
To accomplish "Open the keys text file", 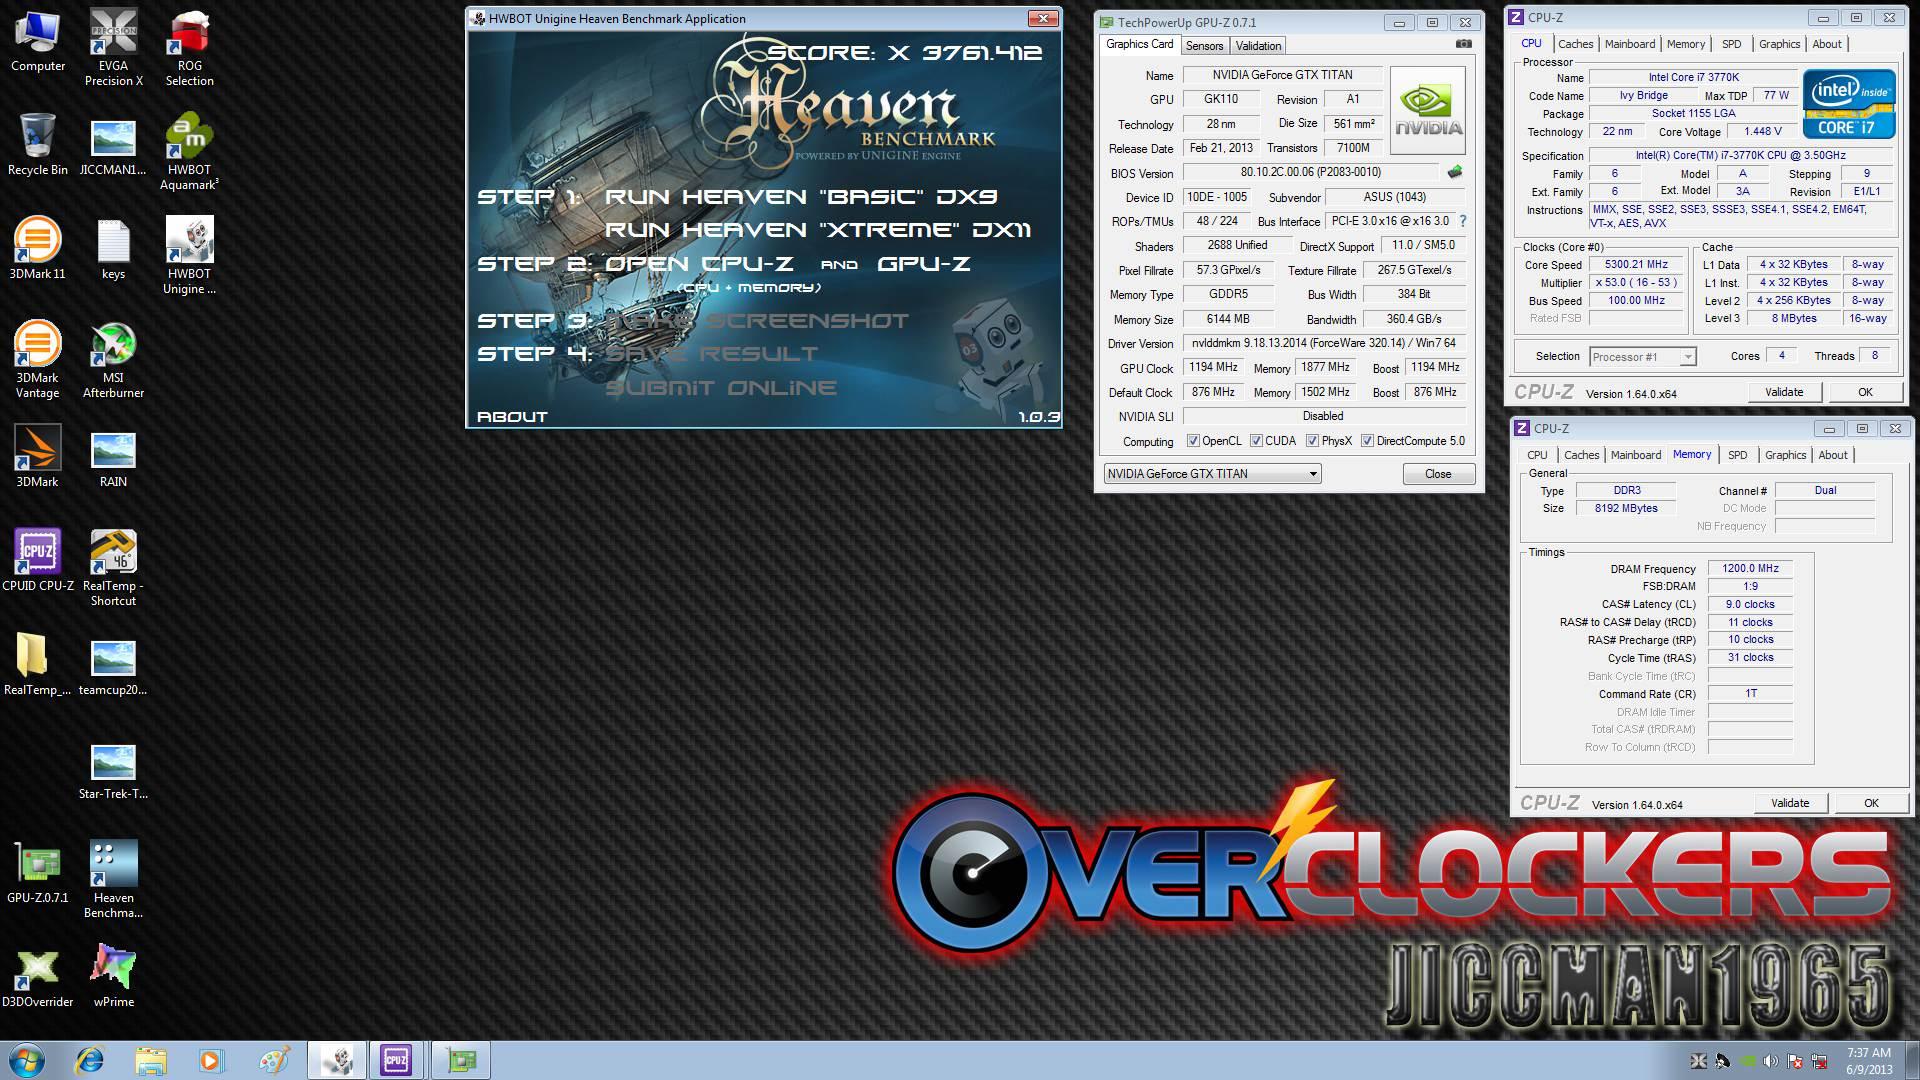I will (x=113, y=248).
